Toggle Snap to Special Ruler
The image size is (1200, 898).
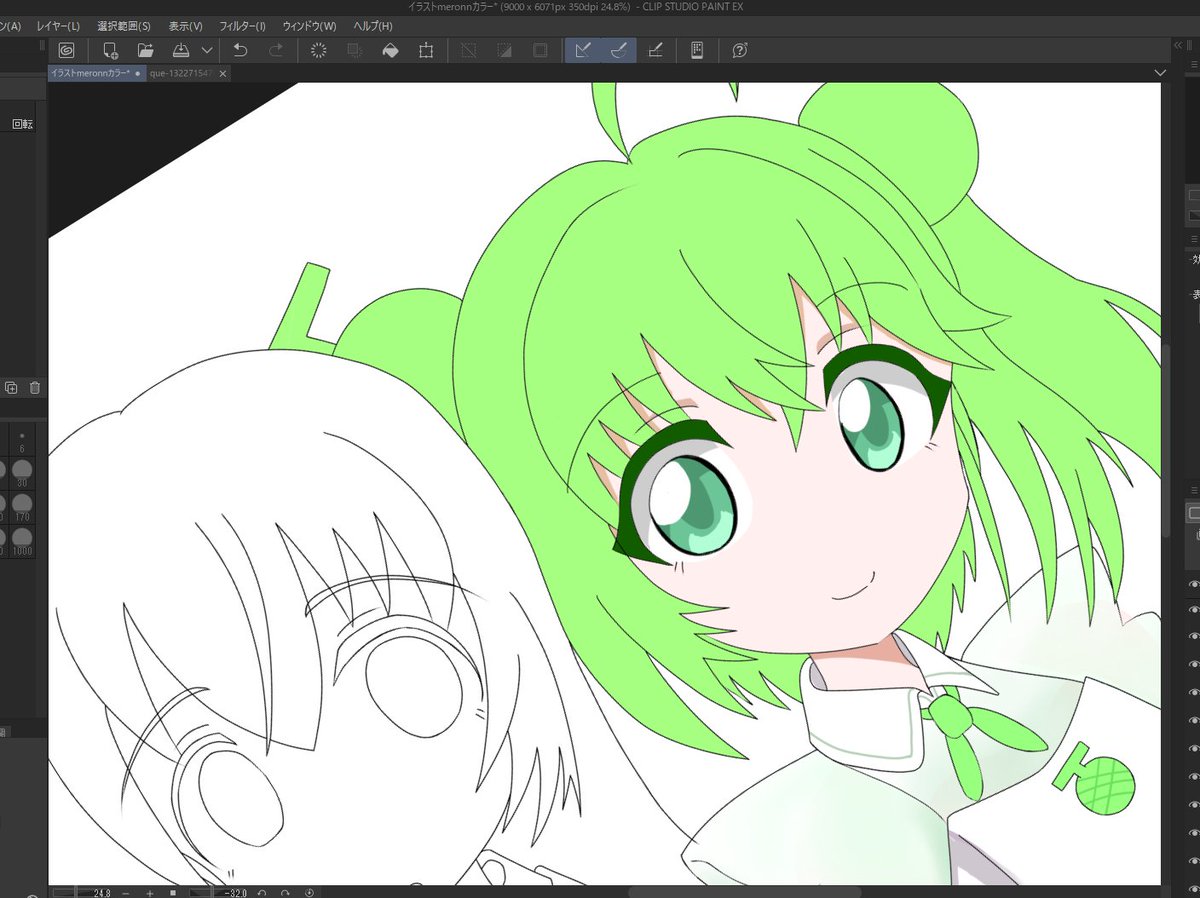click(x=619, y=50)
